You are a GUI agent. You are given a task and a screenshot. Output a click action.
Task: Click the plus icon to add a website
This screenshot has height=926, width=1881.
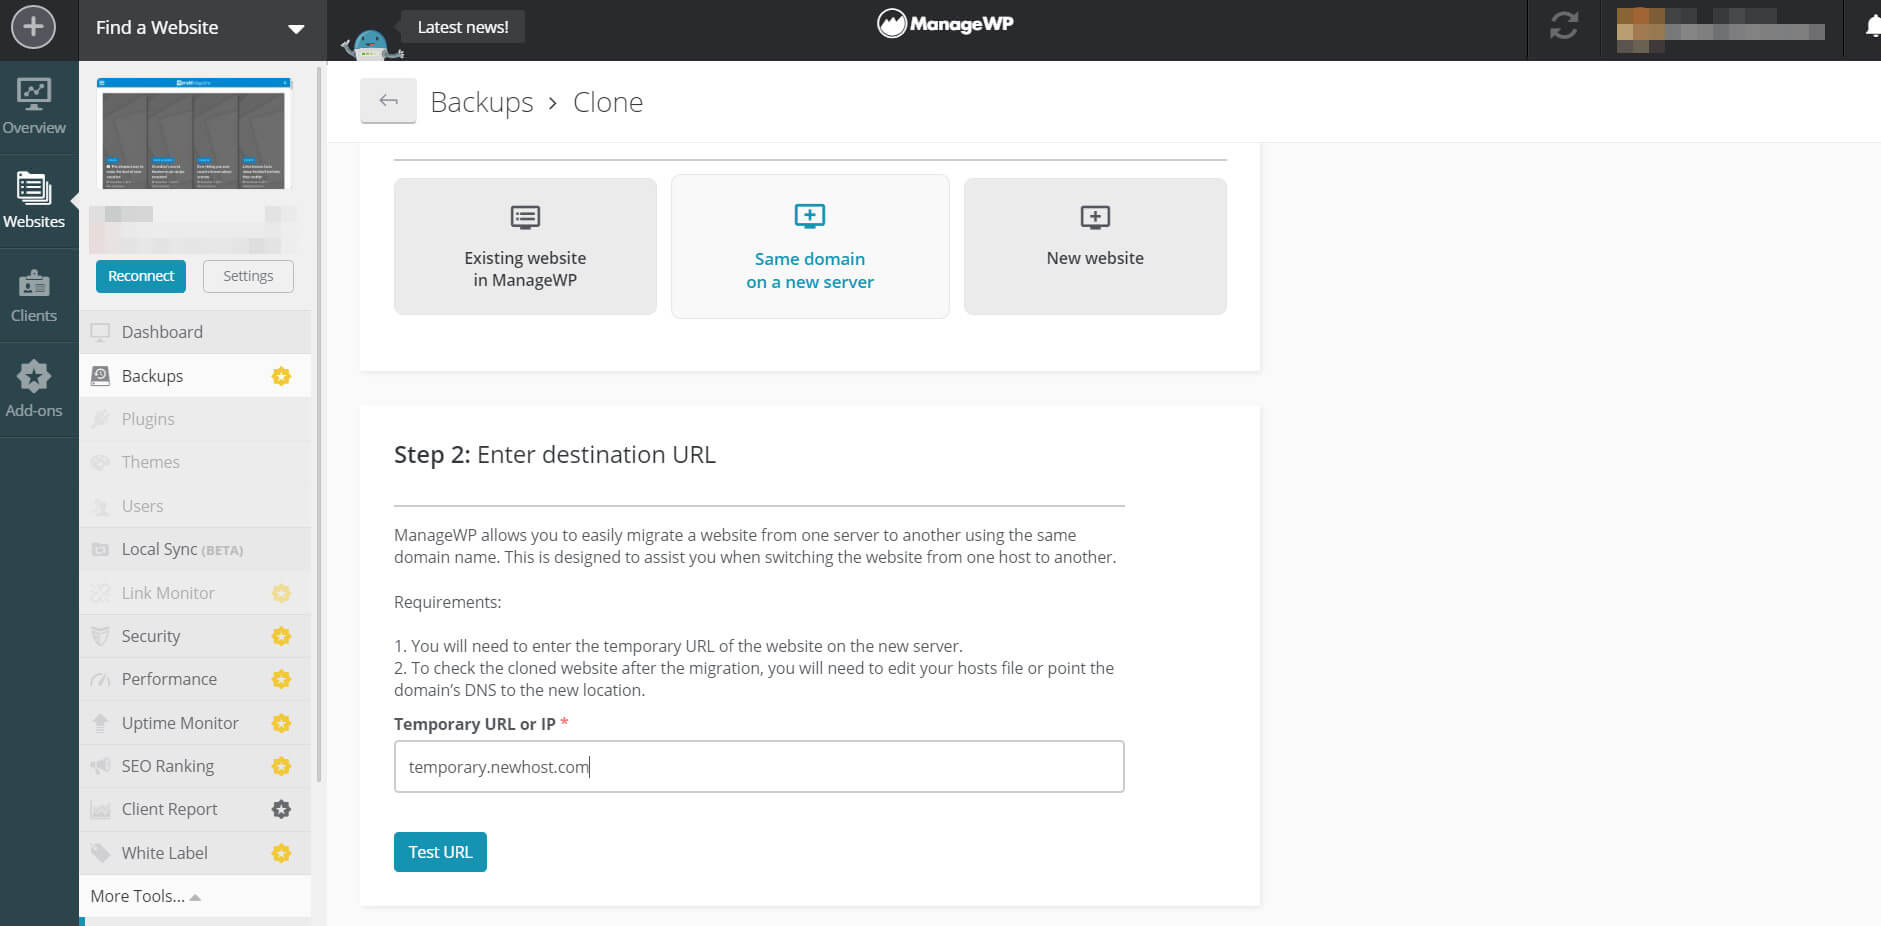(35, 27)
